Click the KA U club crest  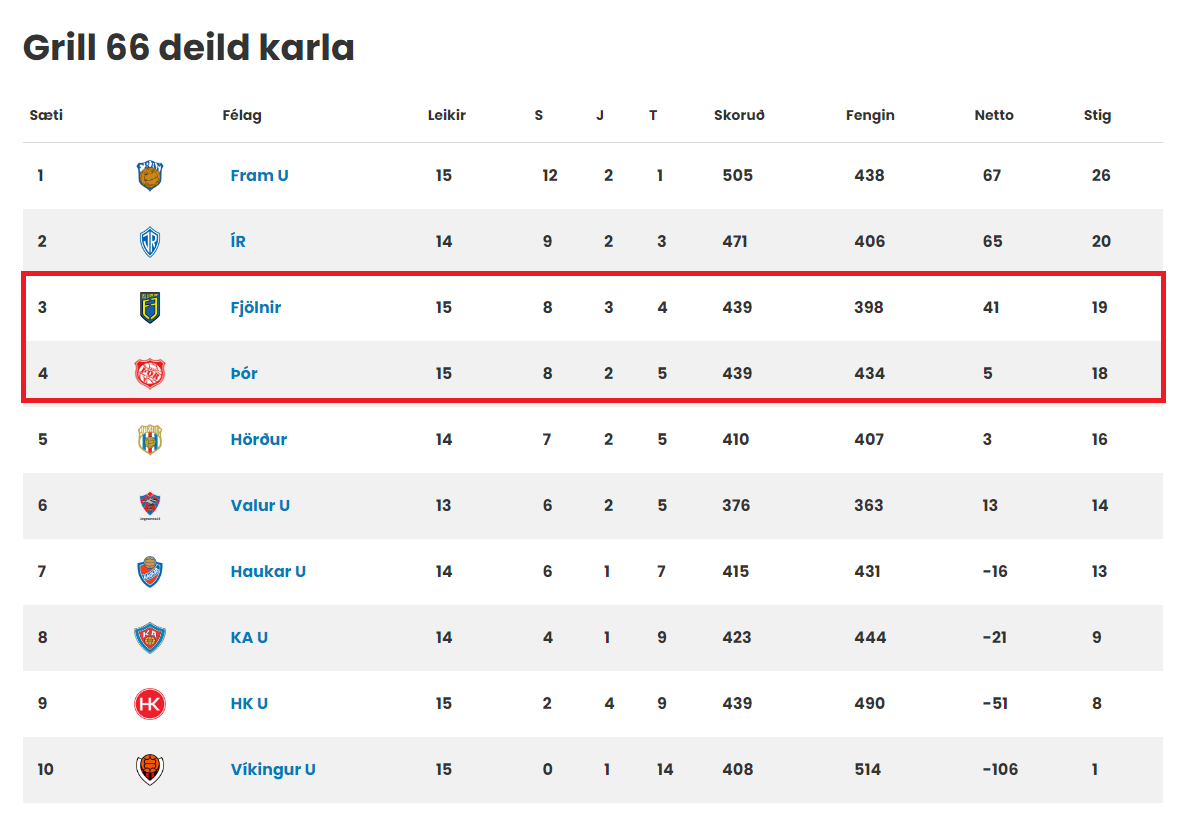[150, 637]
